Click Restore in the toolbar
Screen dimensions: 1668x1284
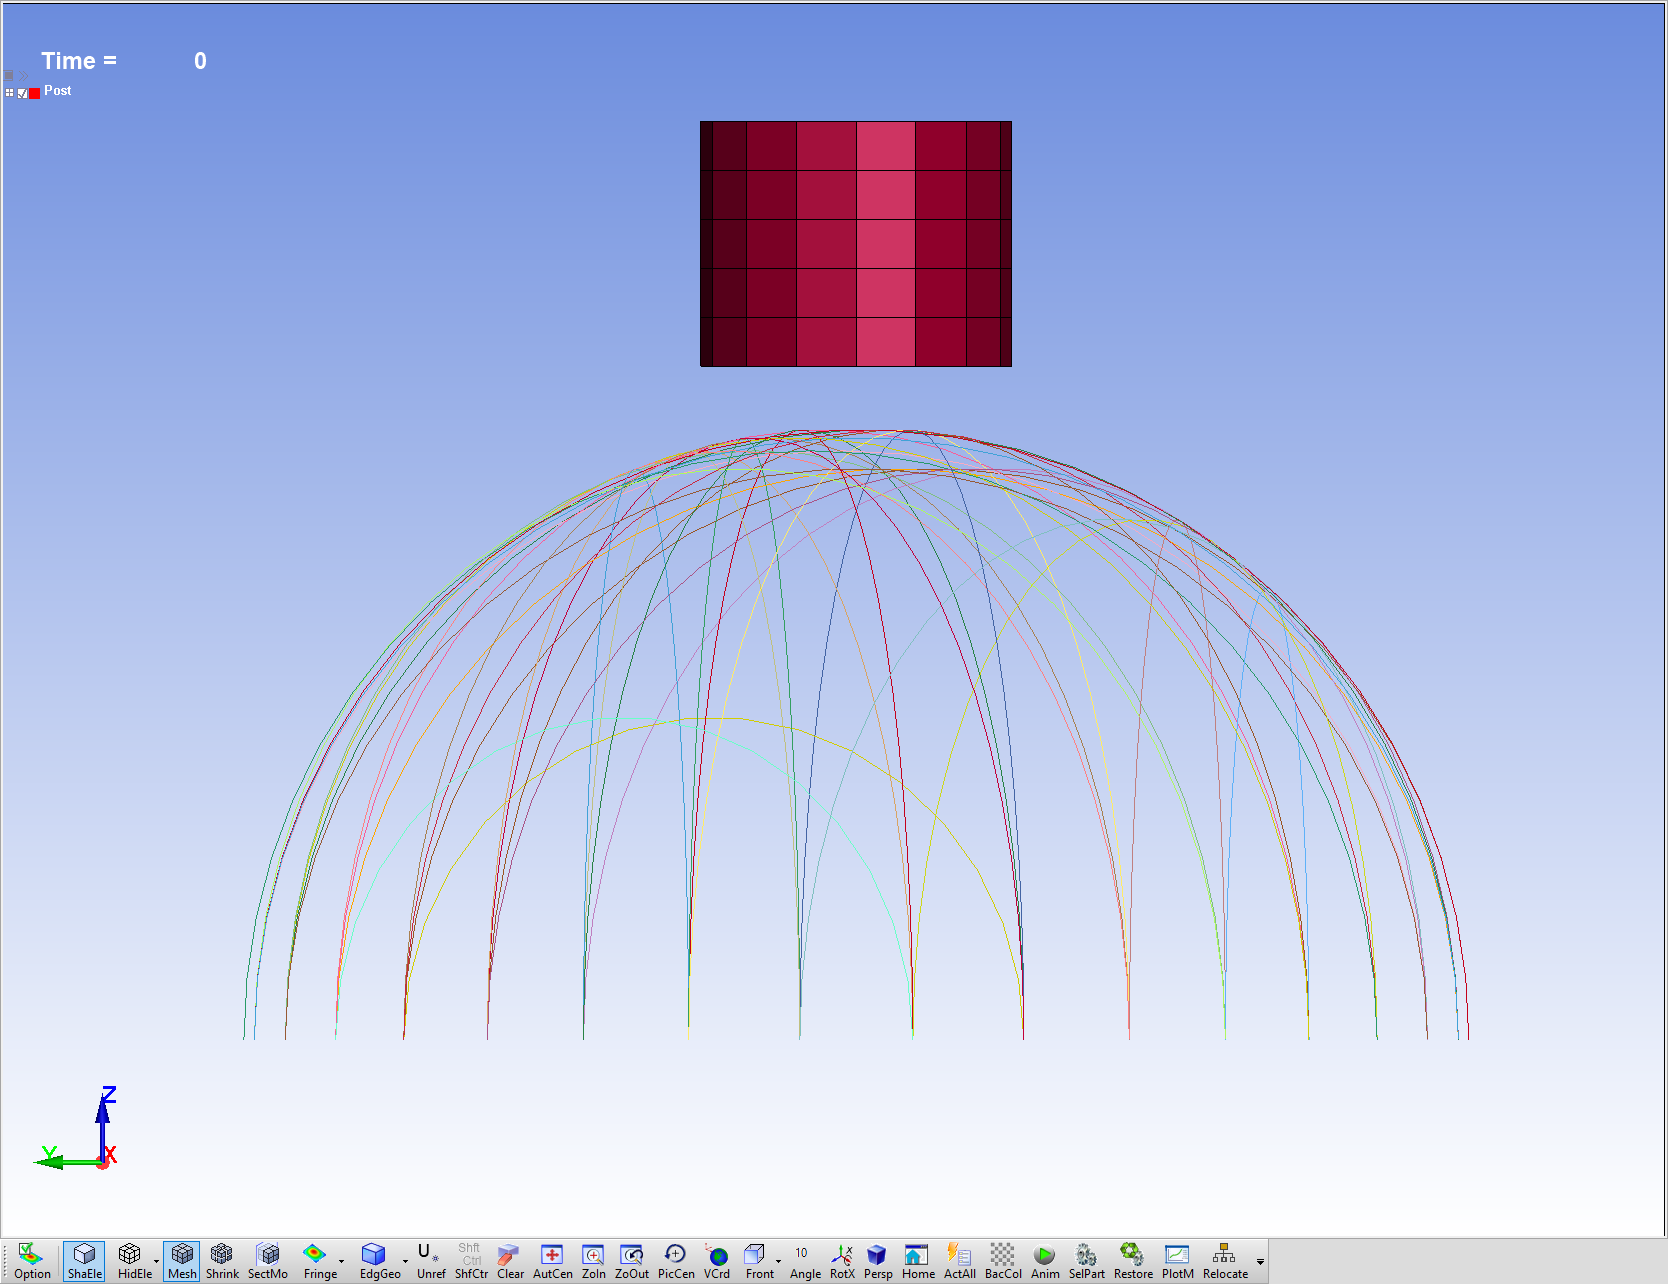pos(1132,1261)
